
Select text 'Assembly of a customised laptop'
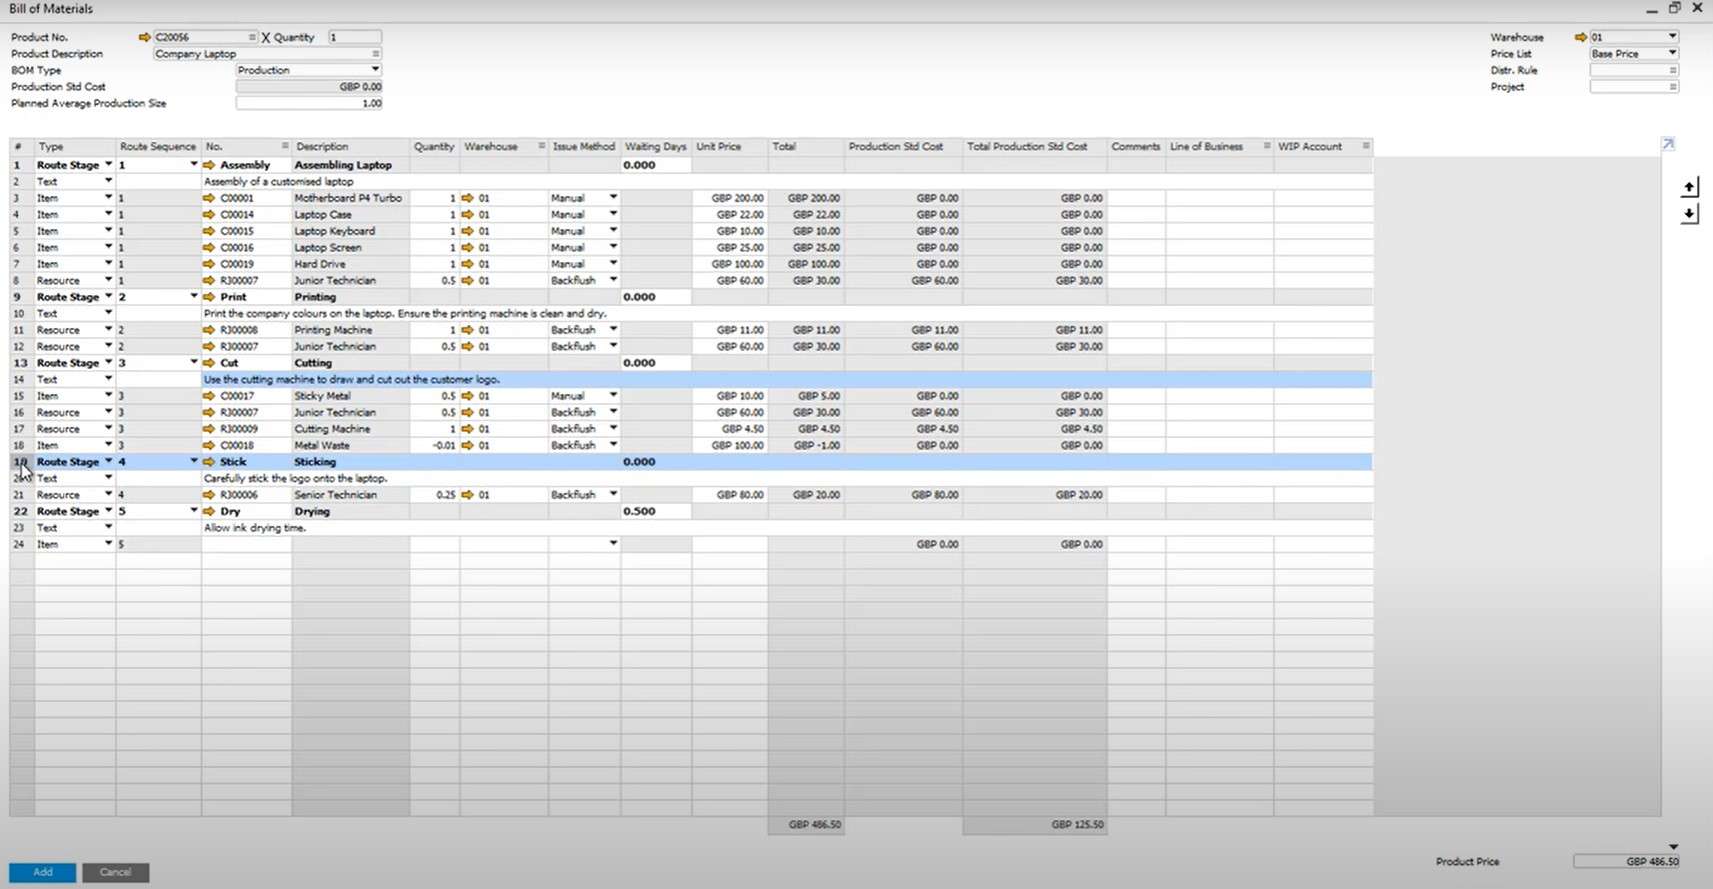click(x=279, y=182)
